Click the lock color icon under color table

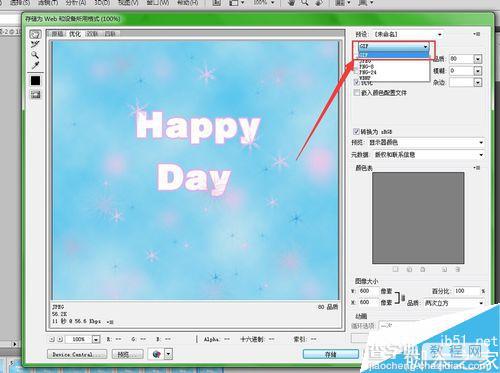pos(423,269)
